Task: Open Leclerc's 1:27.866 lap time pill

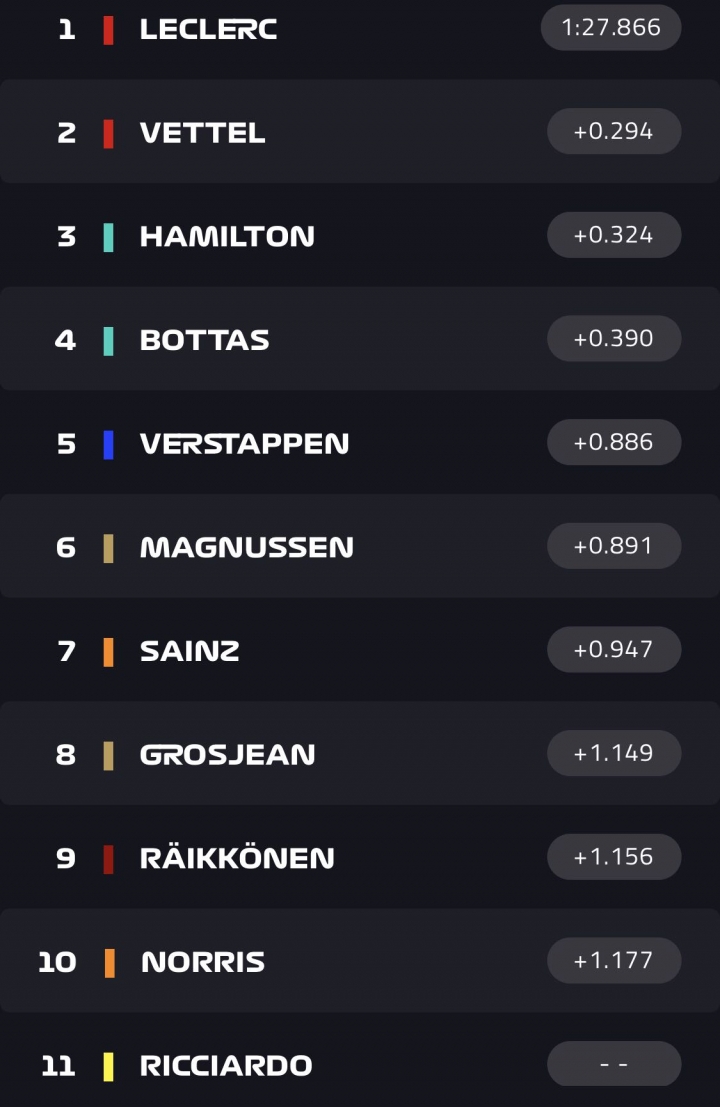Action: pyautogui.click(x=611, y=28)
